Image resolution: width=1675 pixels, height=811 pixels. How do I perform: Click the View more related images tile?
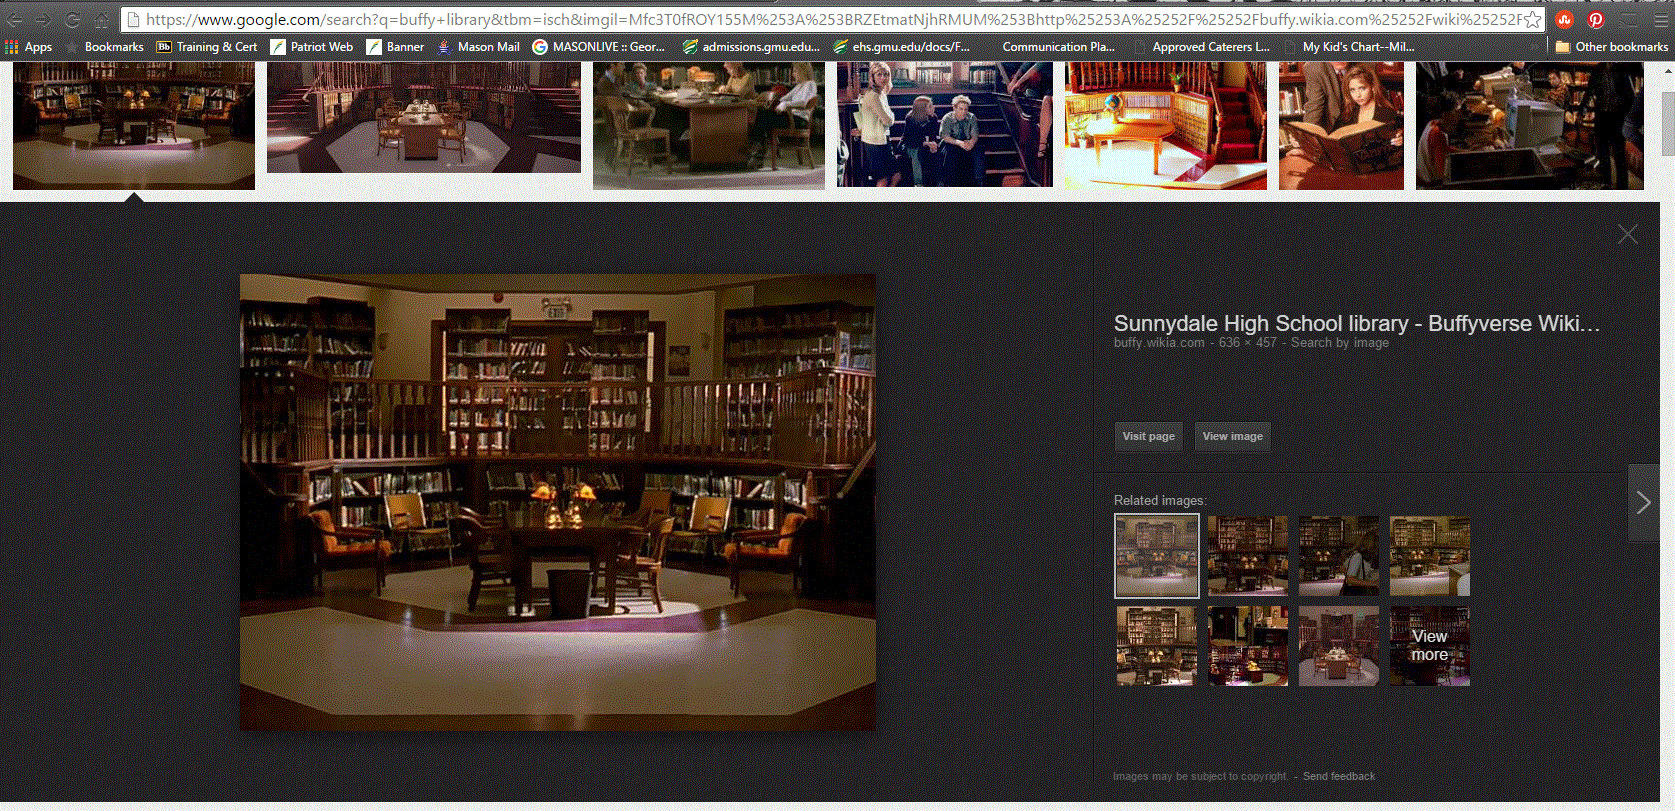tap(1429, 646)
